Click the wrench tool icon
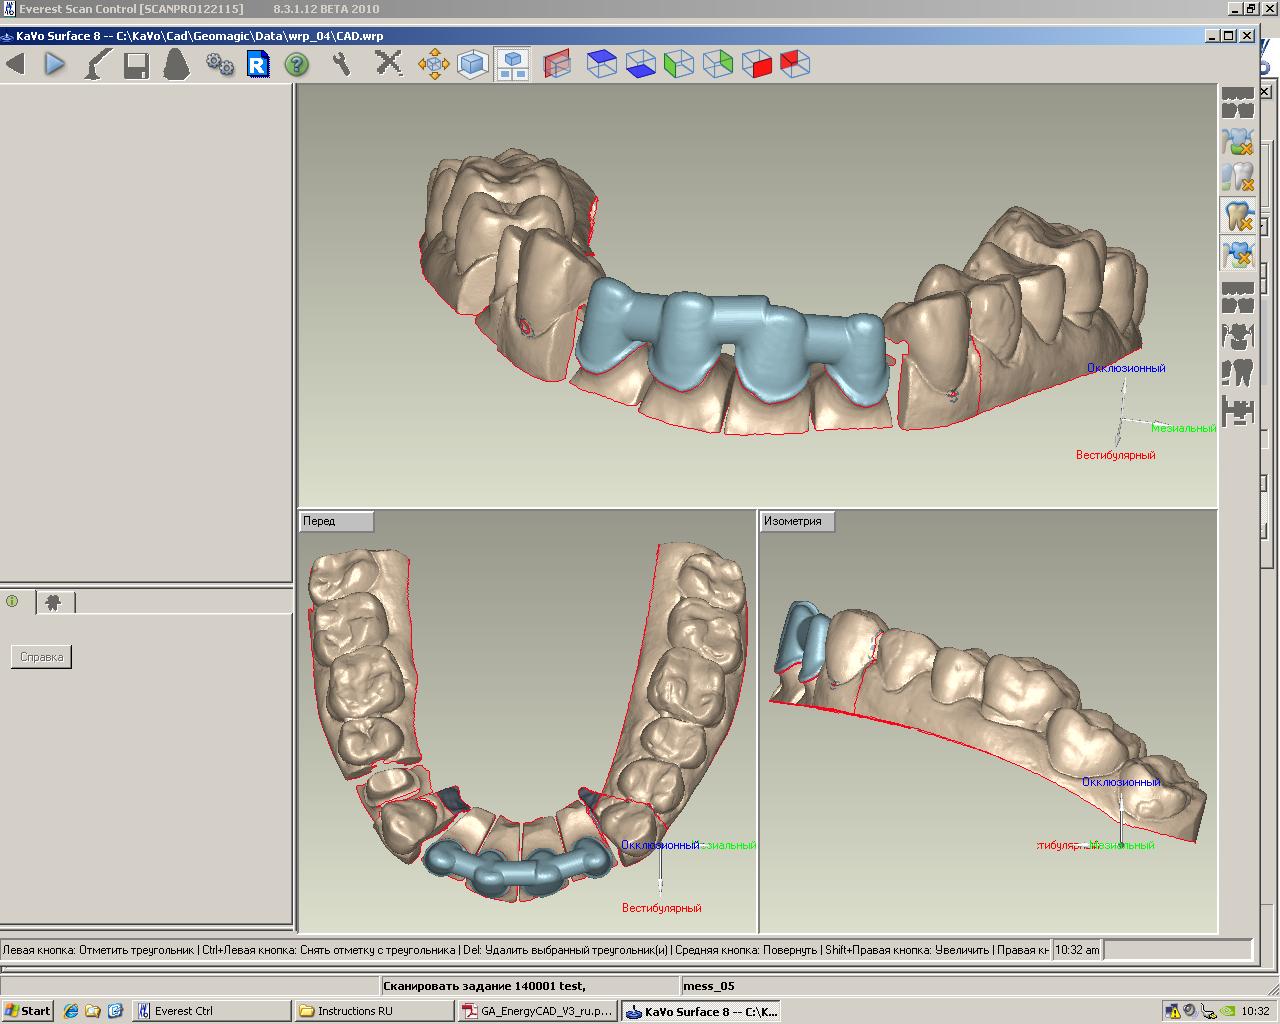Screen dimensions: 1280x1024 (x=342, y=65)
